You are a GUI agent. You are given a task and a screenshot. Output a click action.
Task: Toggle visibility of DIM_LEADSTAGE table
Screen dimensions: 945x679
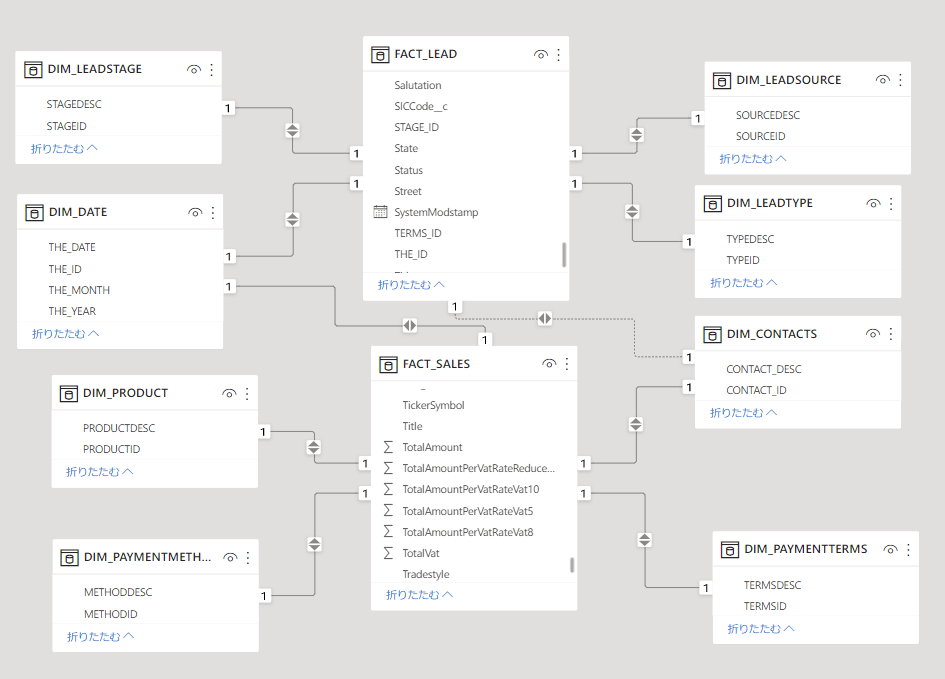point(194,70)
